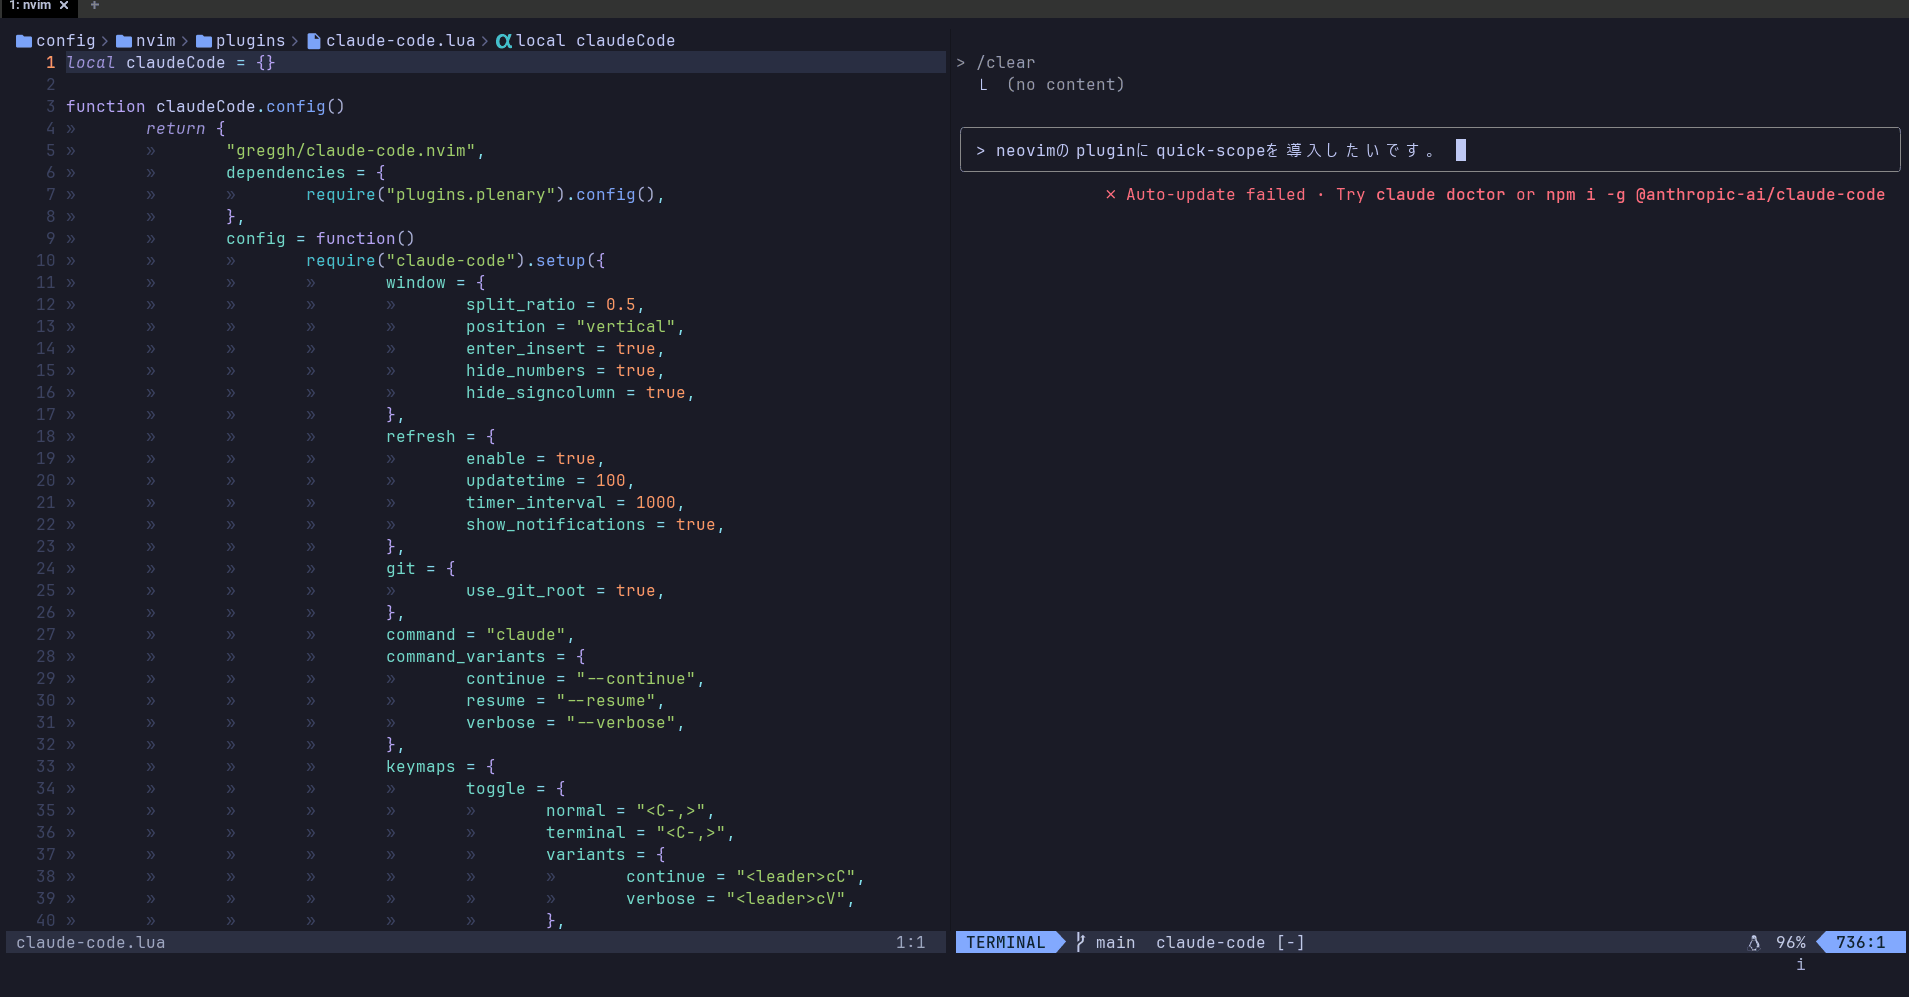Click the config folder icon in breadcrumb

pos(24,41)
